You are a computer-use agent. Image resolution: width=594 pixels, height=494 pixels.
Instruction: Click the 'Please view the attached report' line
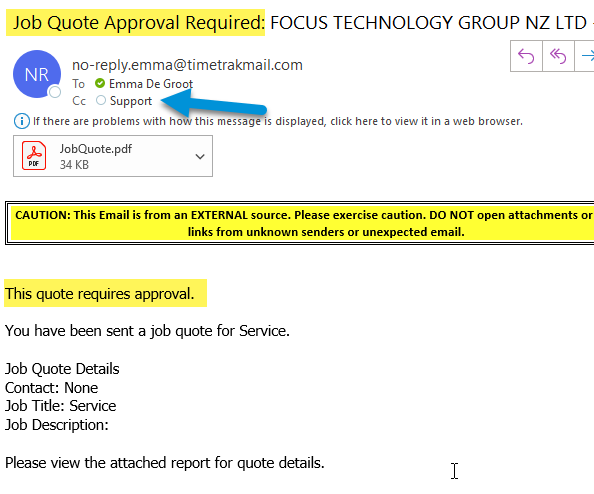165,463
